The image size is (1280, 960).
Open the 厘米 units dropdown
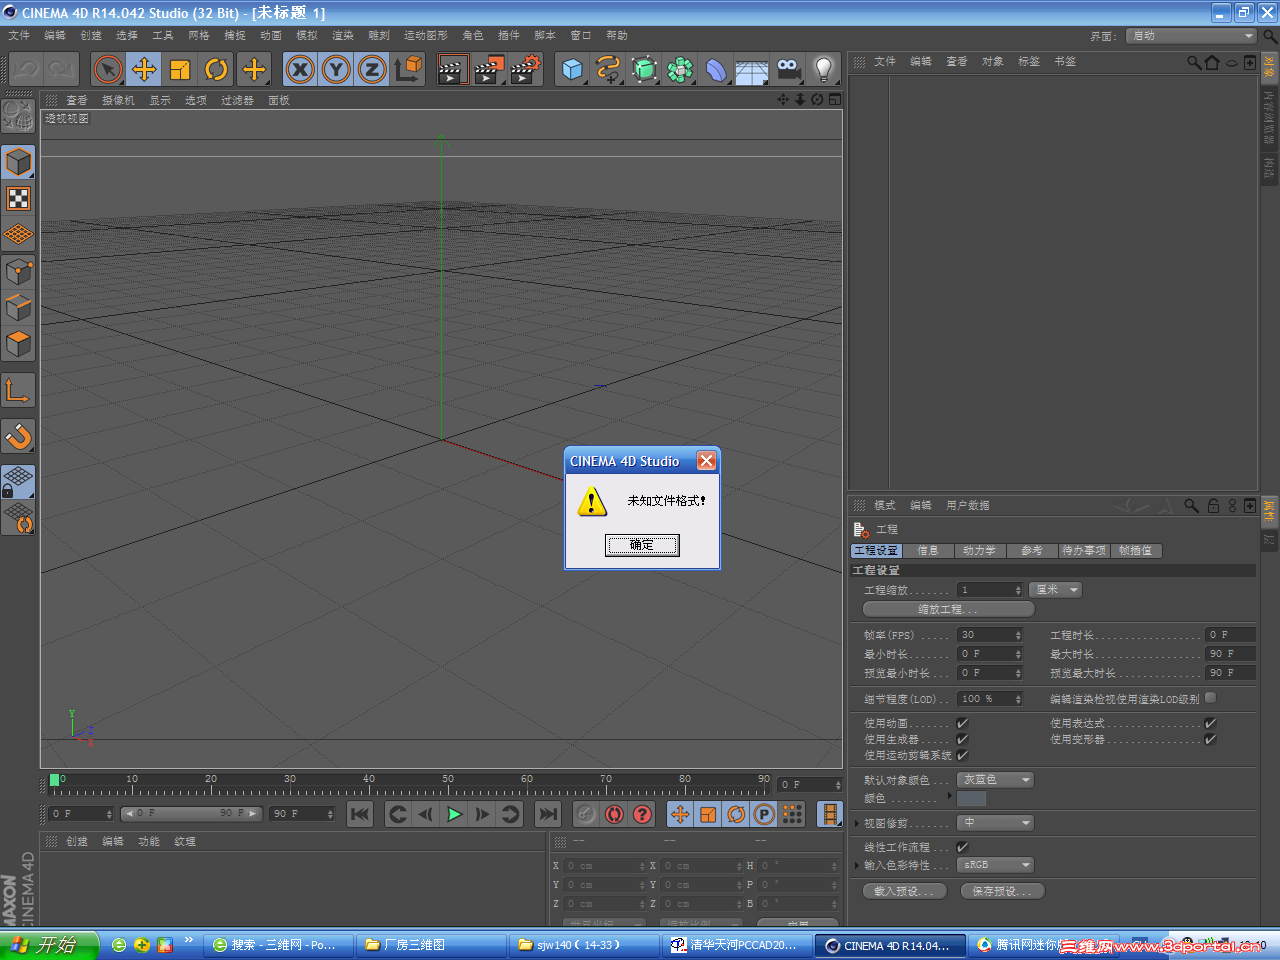pos(1056,590)
